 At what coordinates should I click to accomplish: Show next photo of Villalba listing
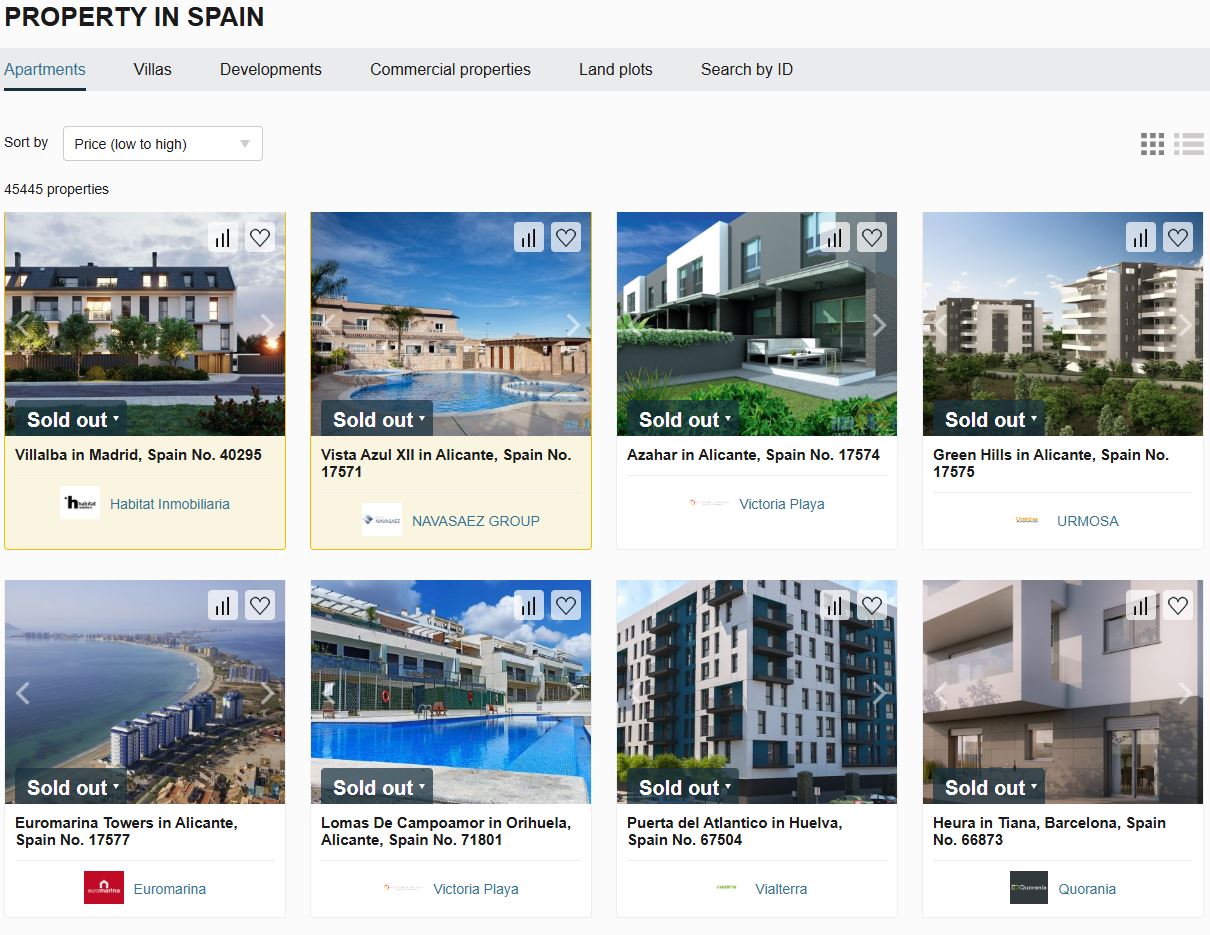(x=267, y=324)
